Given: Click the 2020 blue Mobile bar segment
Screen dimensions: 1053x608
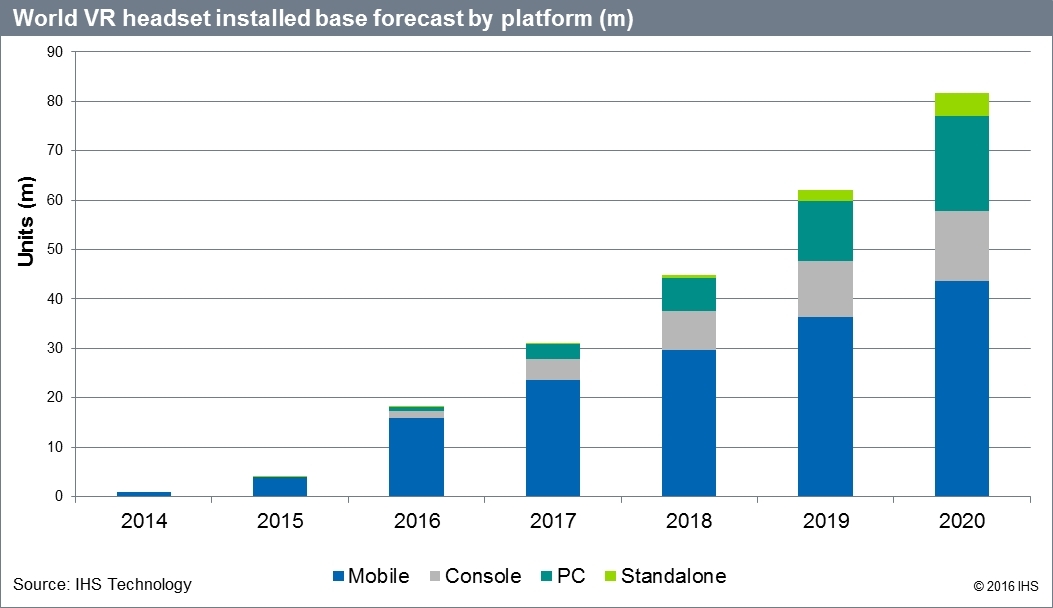Looking at the screenshot, I should pyautogui.click(x=961, y=388).
